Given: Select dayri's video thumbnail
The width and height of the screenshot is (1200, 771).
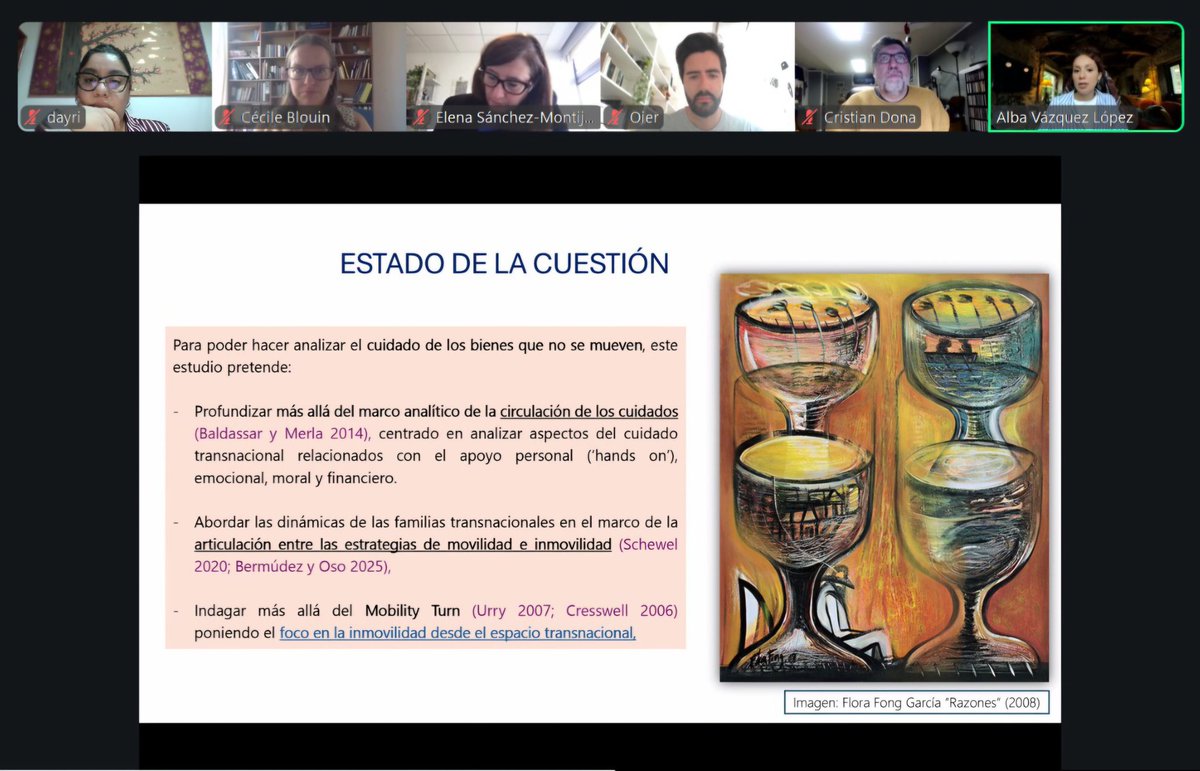Looking at the screenshot, I should tap(115, 77).
